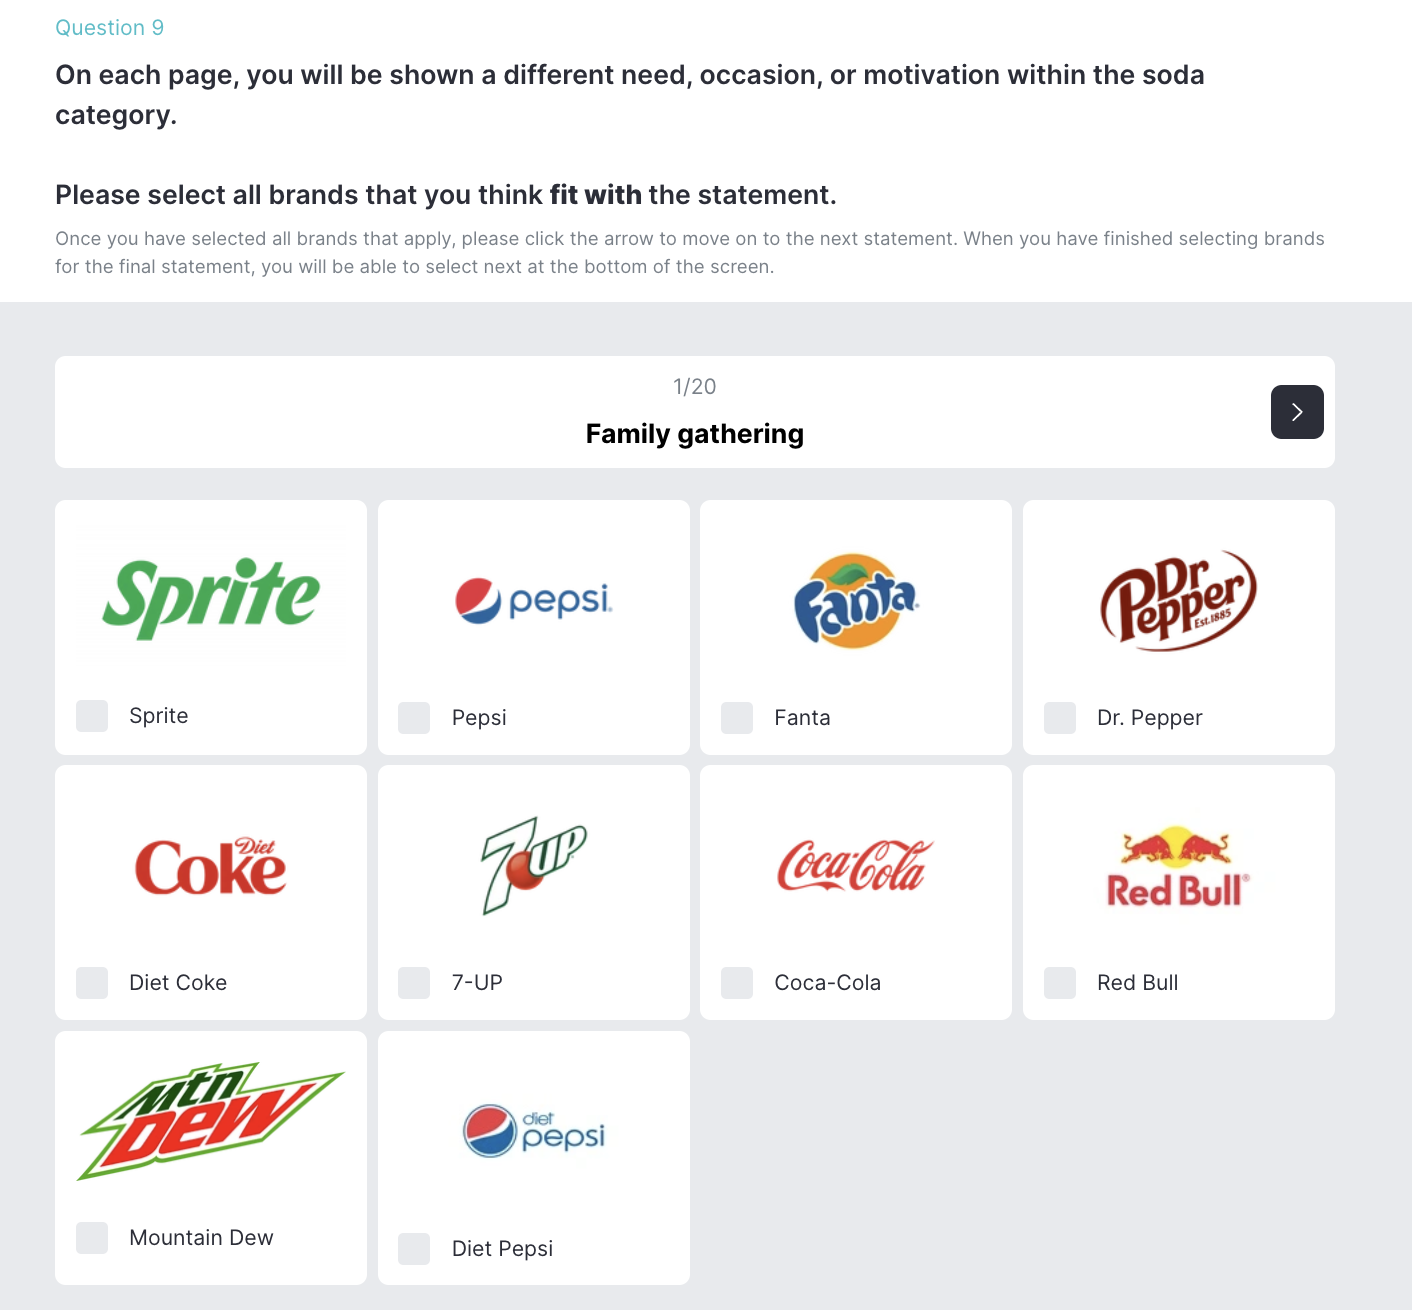
Task: Enable the Fanta checkbox
Action: [737, 718]
